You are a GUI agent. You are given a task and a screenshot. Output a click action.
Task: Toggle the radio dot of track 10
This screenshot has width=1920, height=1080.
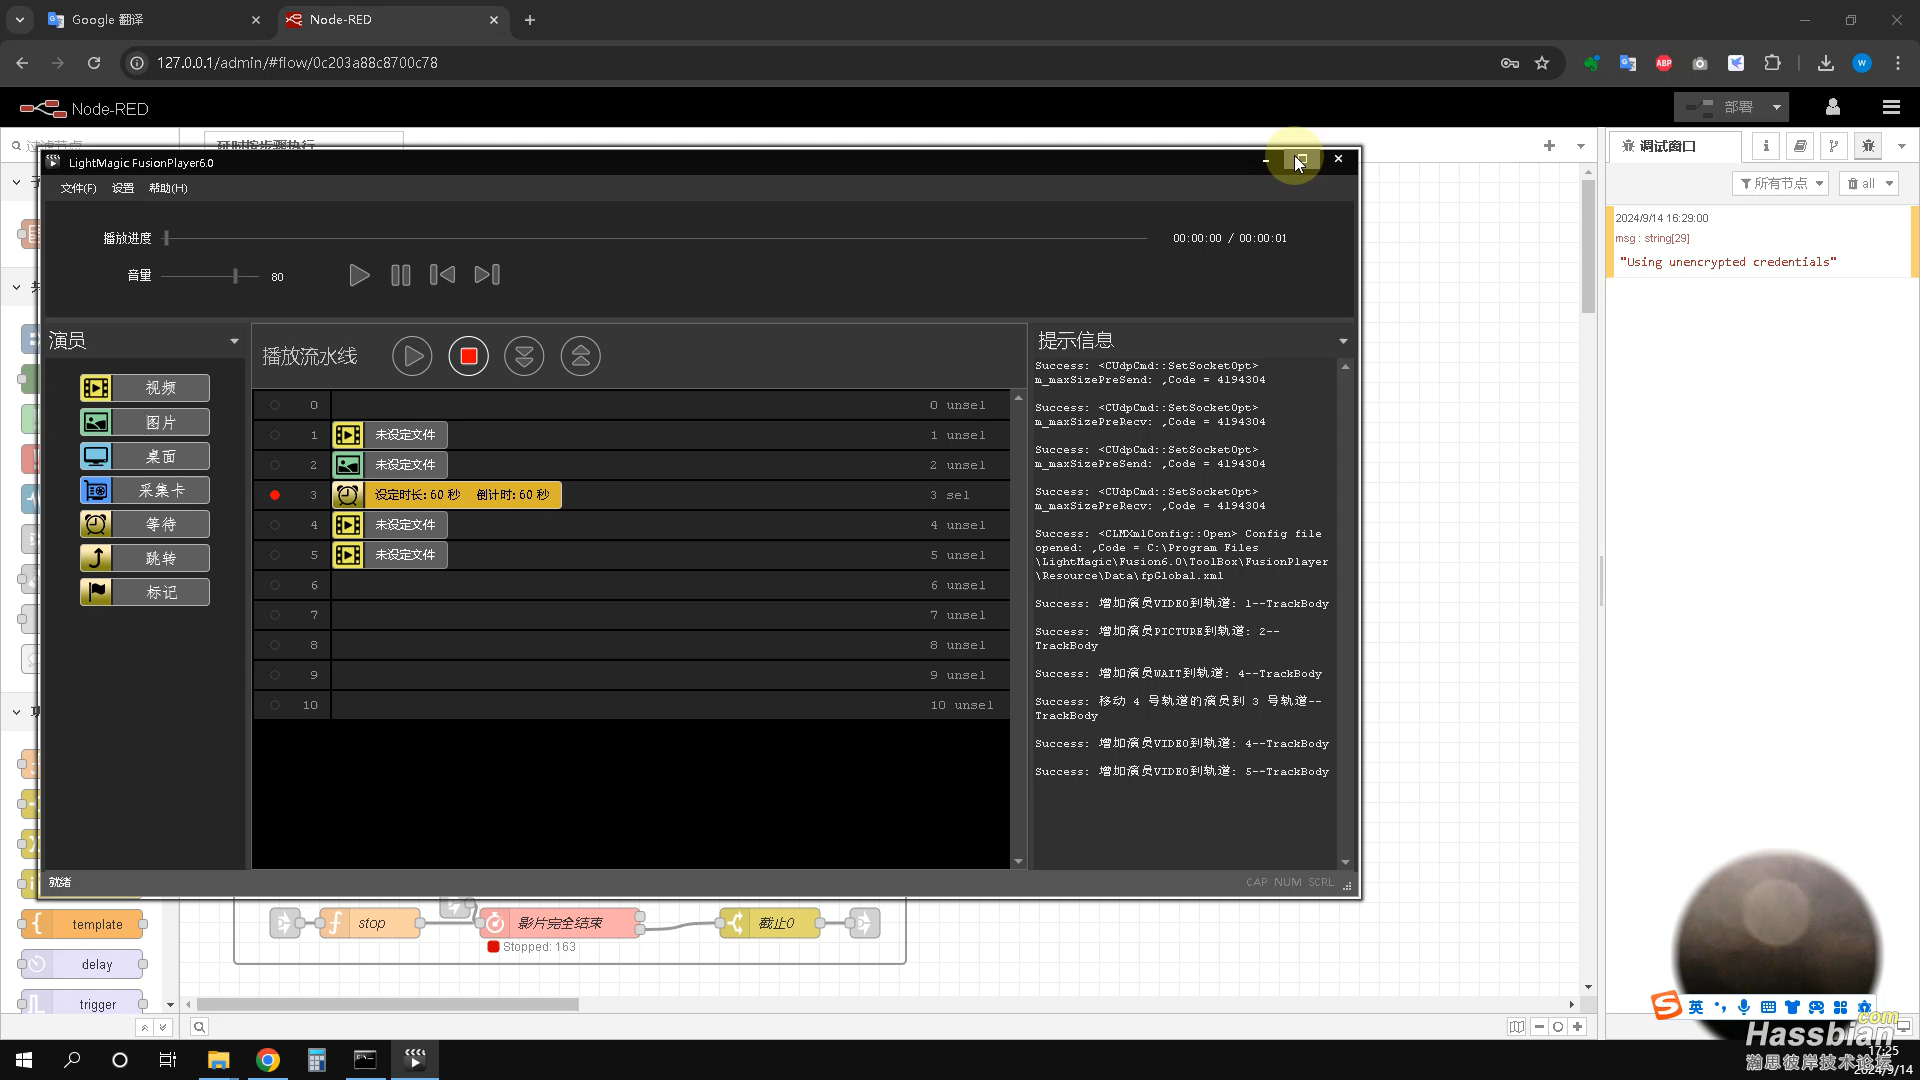click(275, 705)
